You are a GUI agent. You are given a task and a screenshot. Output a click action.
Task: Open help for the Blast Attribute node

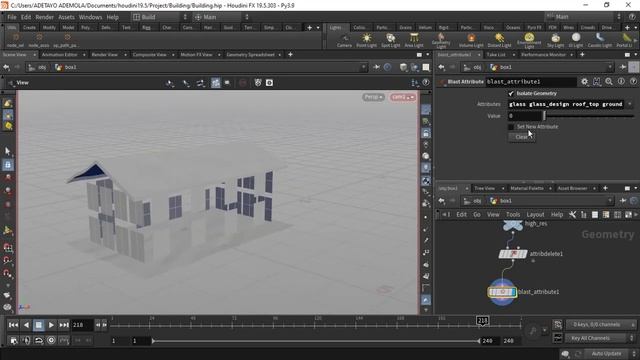coord(633,82)
